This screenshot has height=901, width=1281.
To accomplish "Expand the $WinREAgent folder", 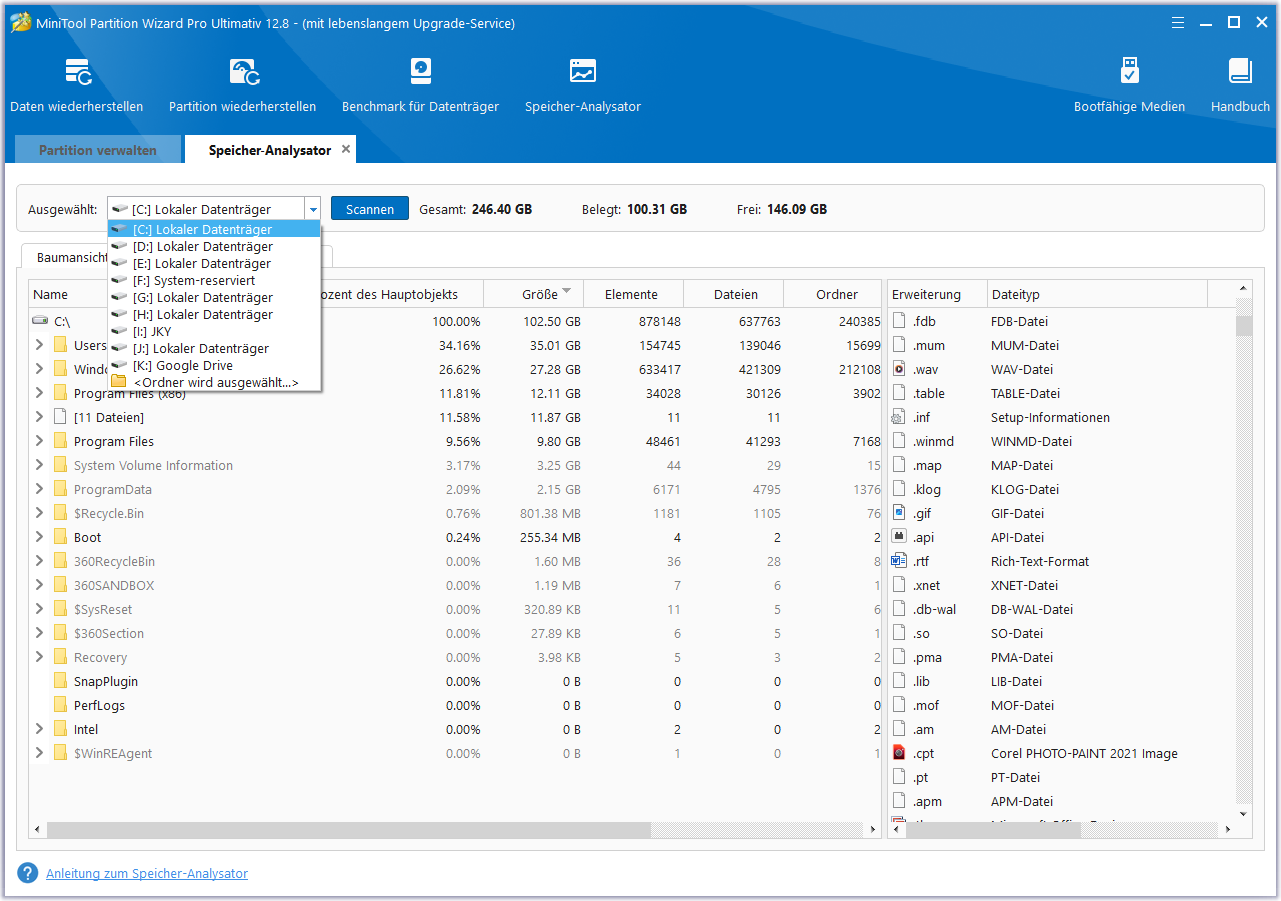I will pyautogui.click(x=39, y=753).
